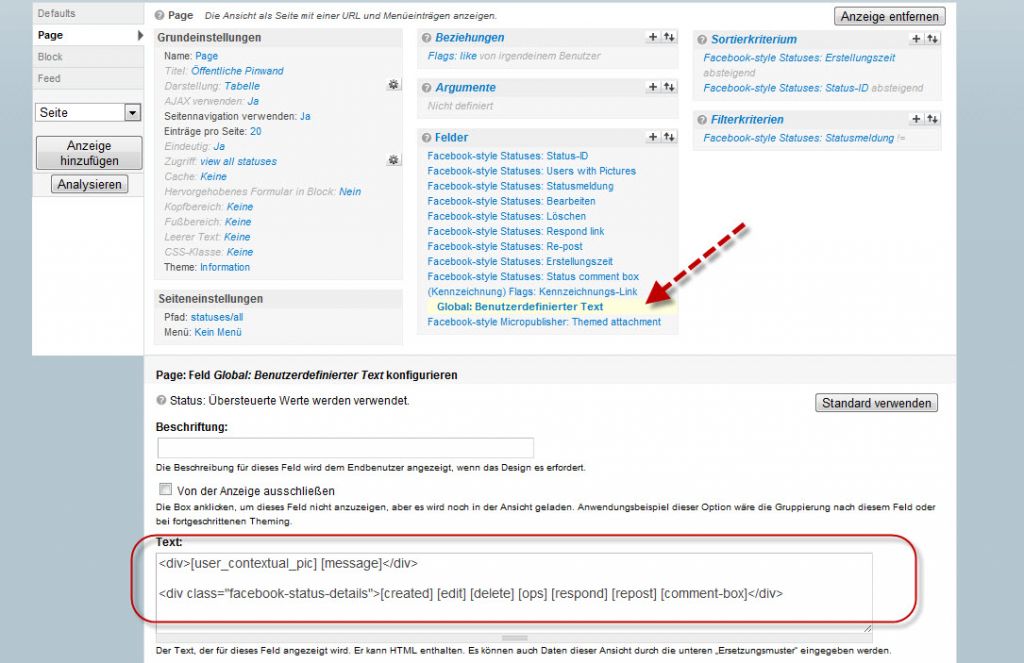Add a new Beziehungen relationship via plus icon
Image resolution: width=1024 pixels, height=663 pixels.
click(652, 37)
